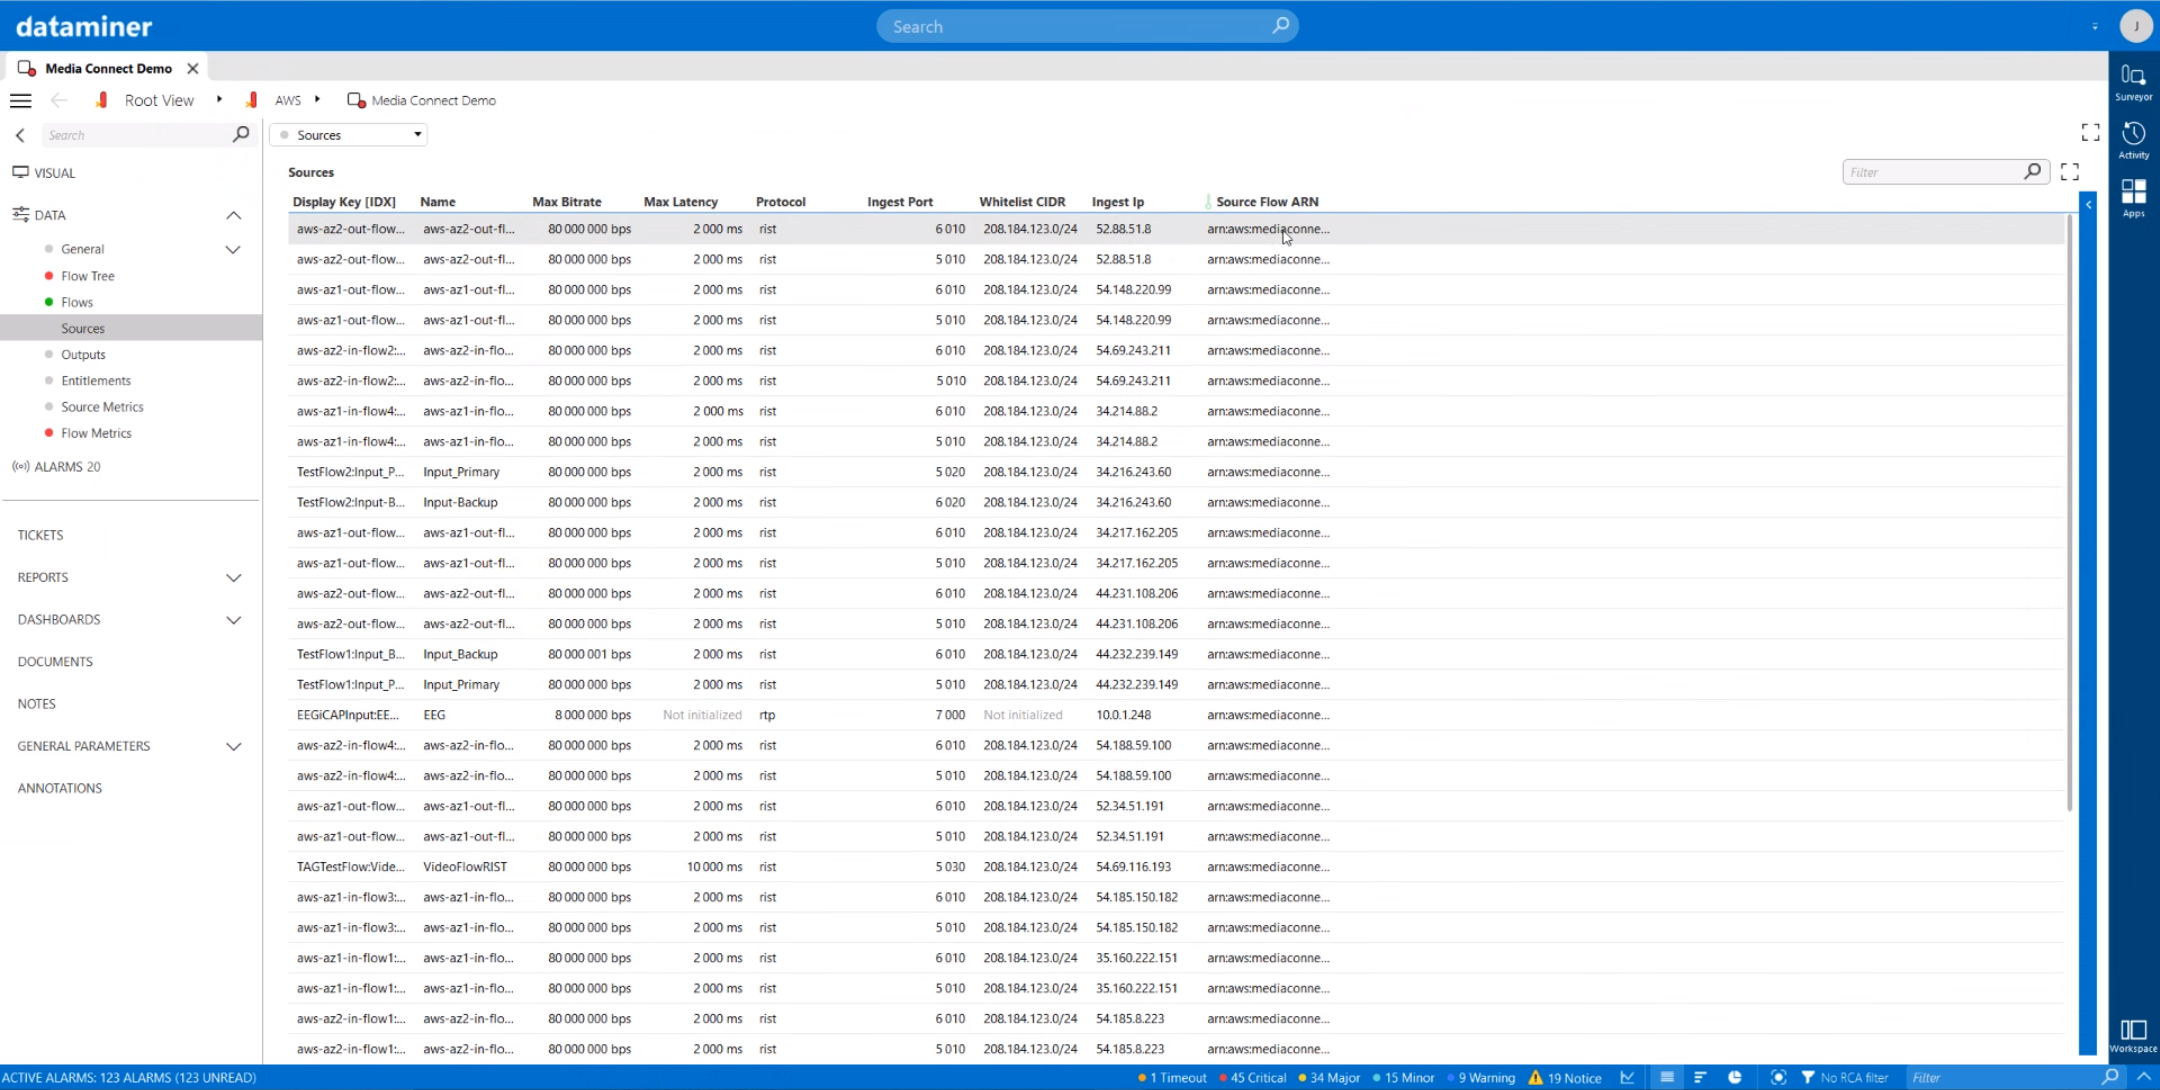Screen dimensions: 2160x1090
Task: Click the warning triangle beside 19 Notice
Action: (x=1535, y=1077)
